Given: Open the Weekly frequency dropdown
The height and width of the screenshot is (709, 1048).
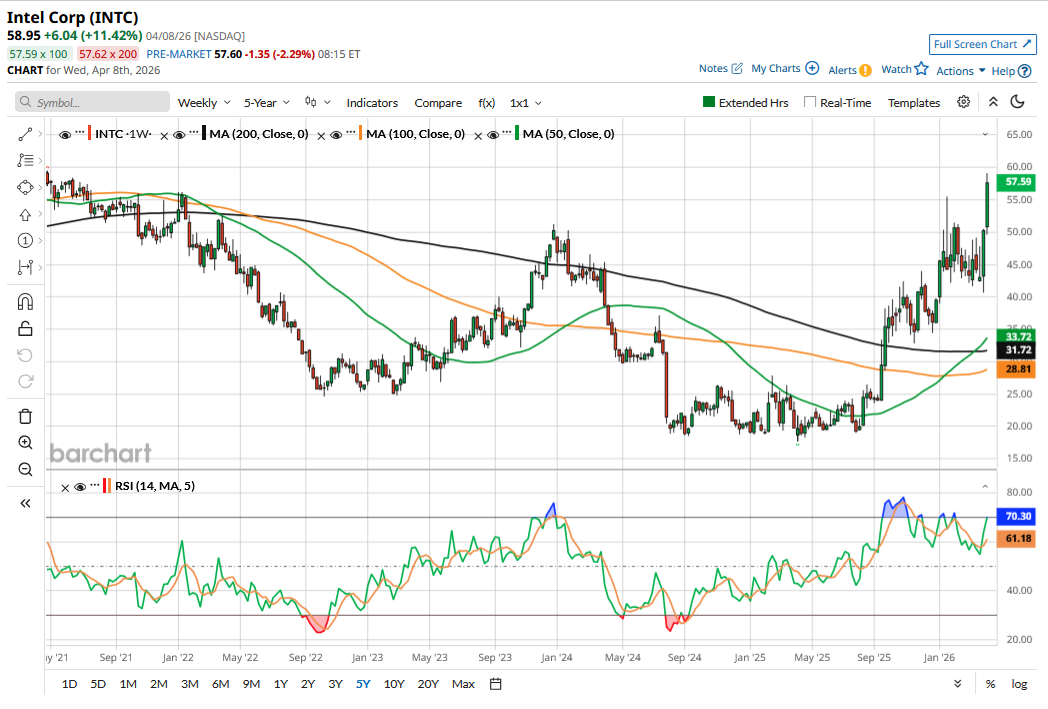Looking at the screenshot, I should (204, 103).
